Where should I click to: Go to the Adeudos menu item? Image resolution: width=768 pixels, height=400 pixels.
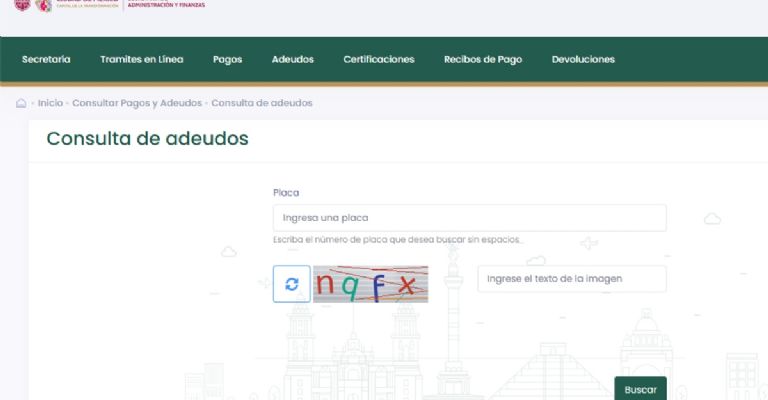pyautogui.click(x=292, y=59)
